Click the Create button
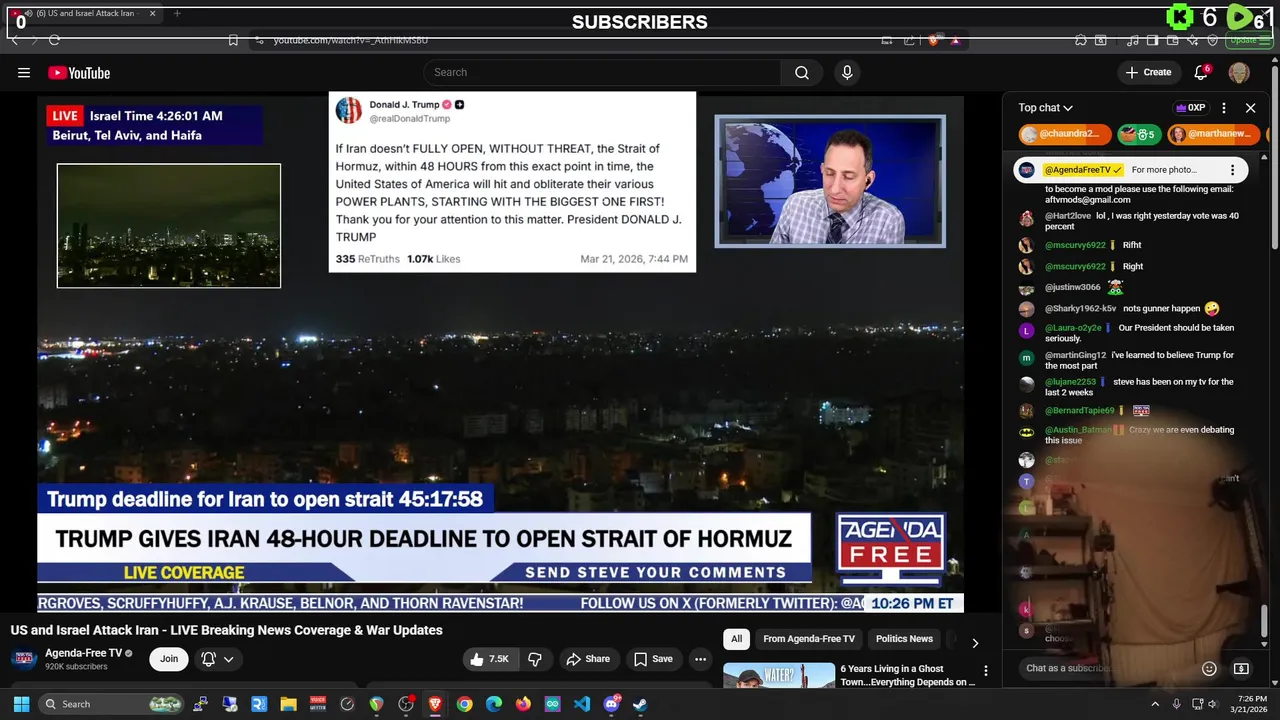The height and width of the screenshot is (720, 1280). coord(1148,72)
